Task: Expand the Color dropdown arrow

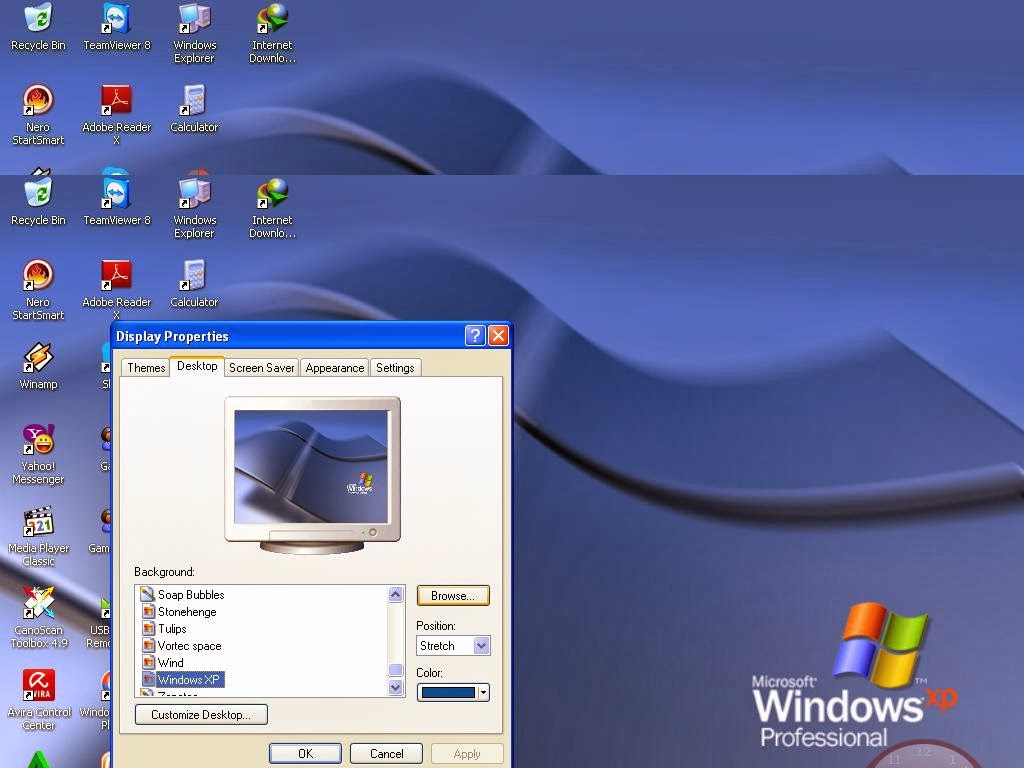Action: tap(481, 692)
